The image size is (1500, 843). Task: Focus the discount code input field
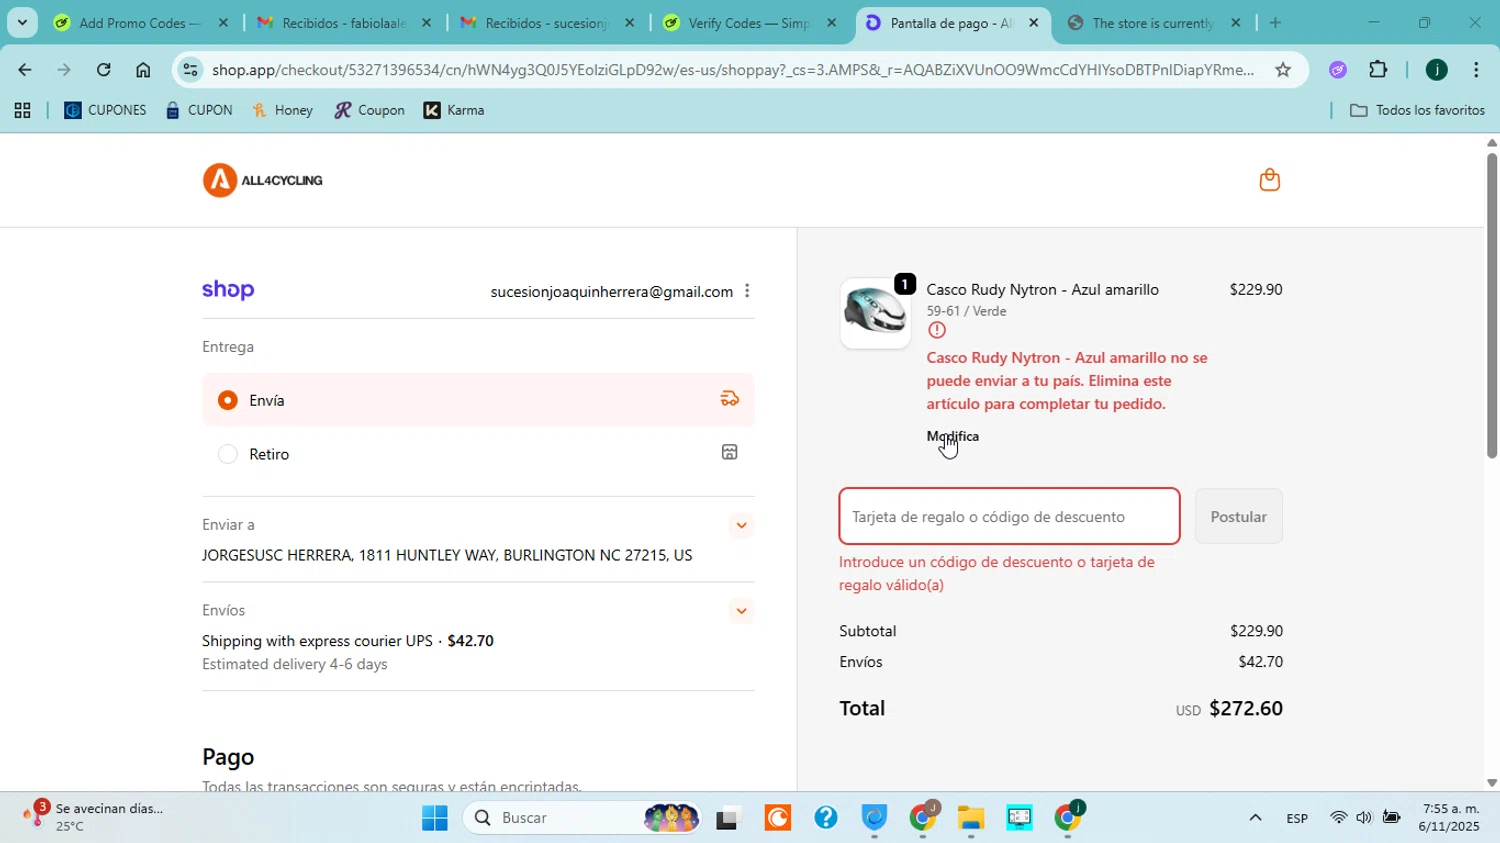(x=1009, y=517)
